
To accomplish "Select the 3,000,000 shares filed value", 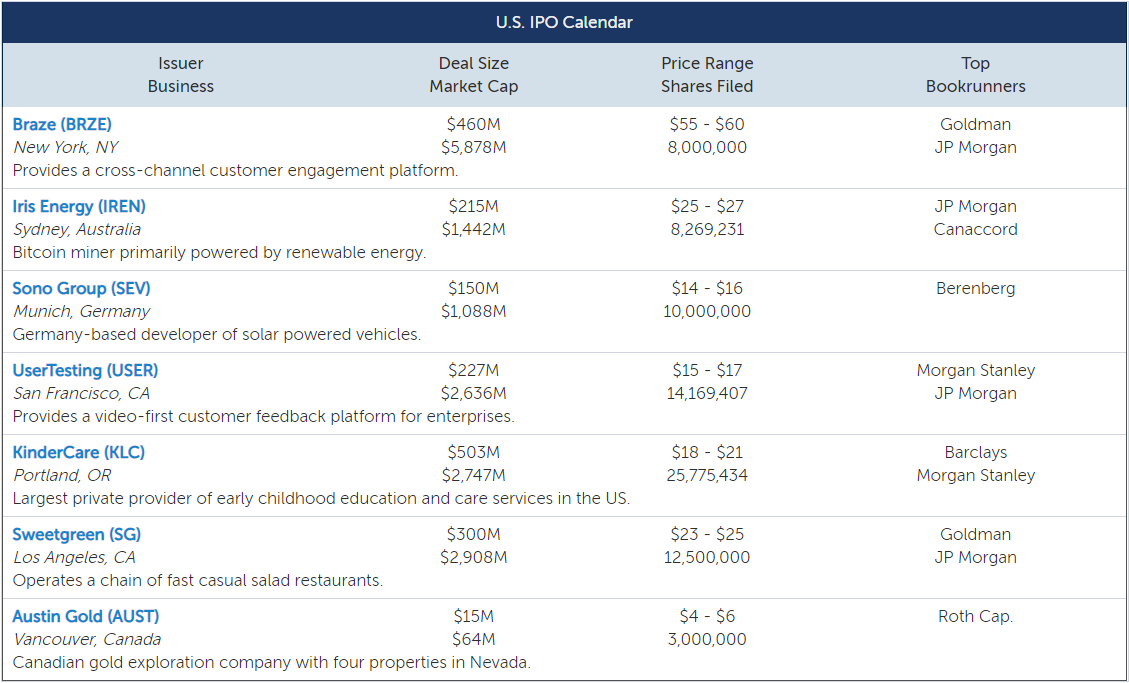I will (x=707, y=640).
